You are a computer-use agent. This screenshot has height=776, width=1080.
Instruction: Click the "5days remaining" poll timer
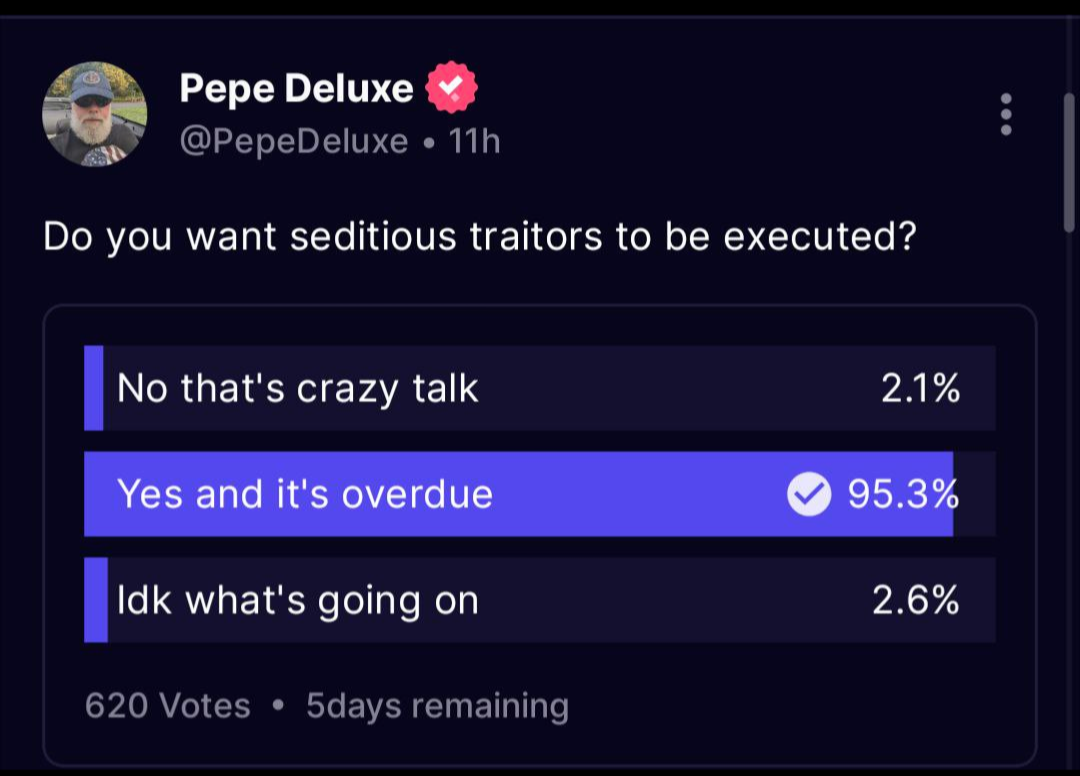pos(437,706)
